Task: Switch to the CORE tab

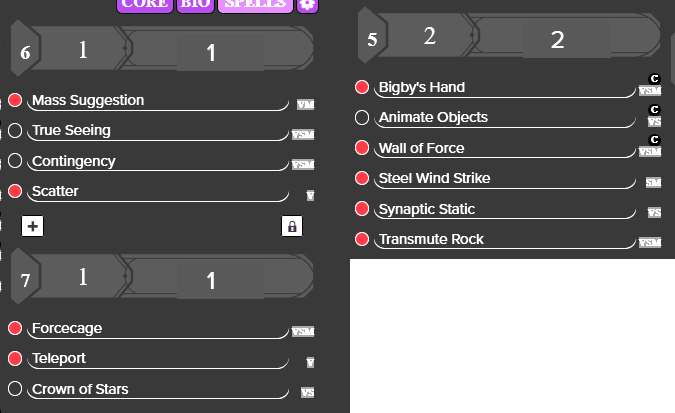Action: tap(145, 5)
